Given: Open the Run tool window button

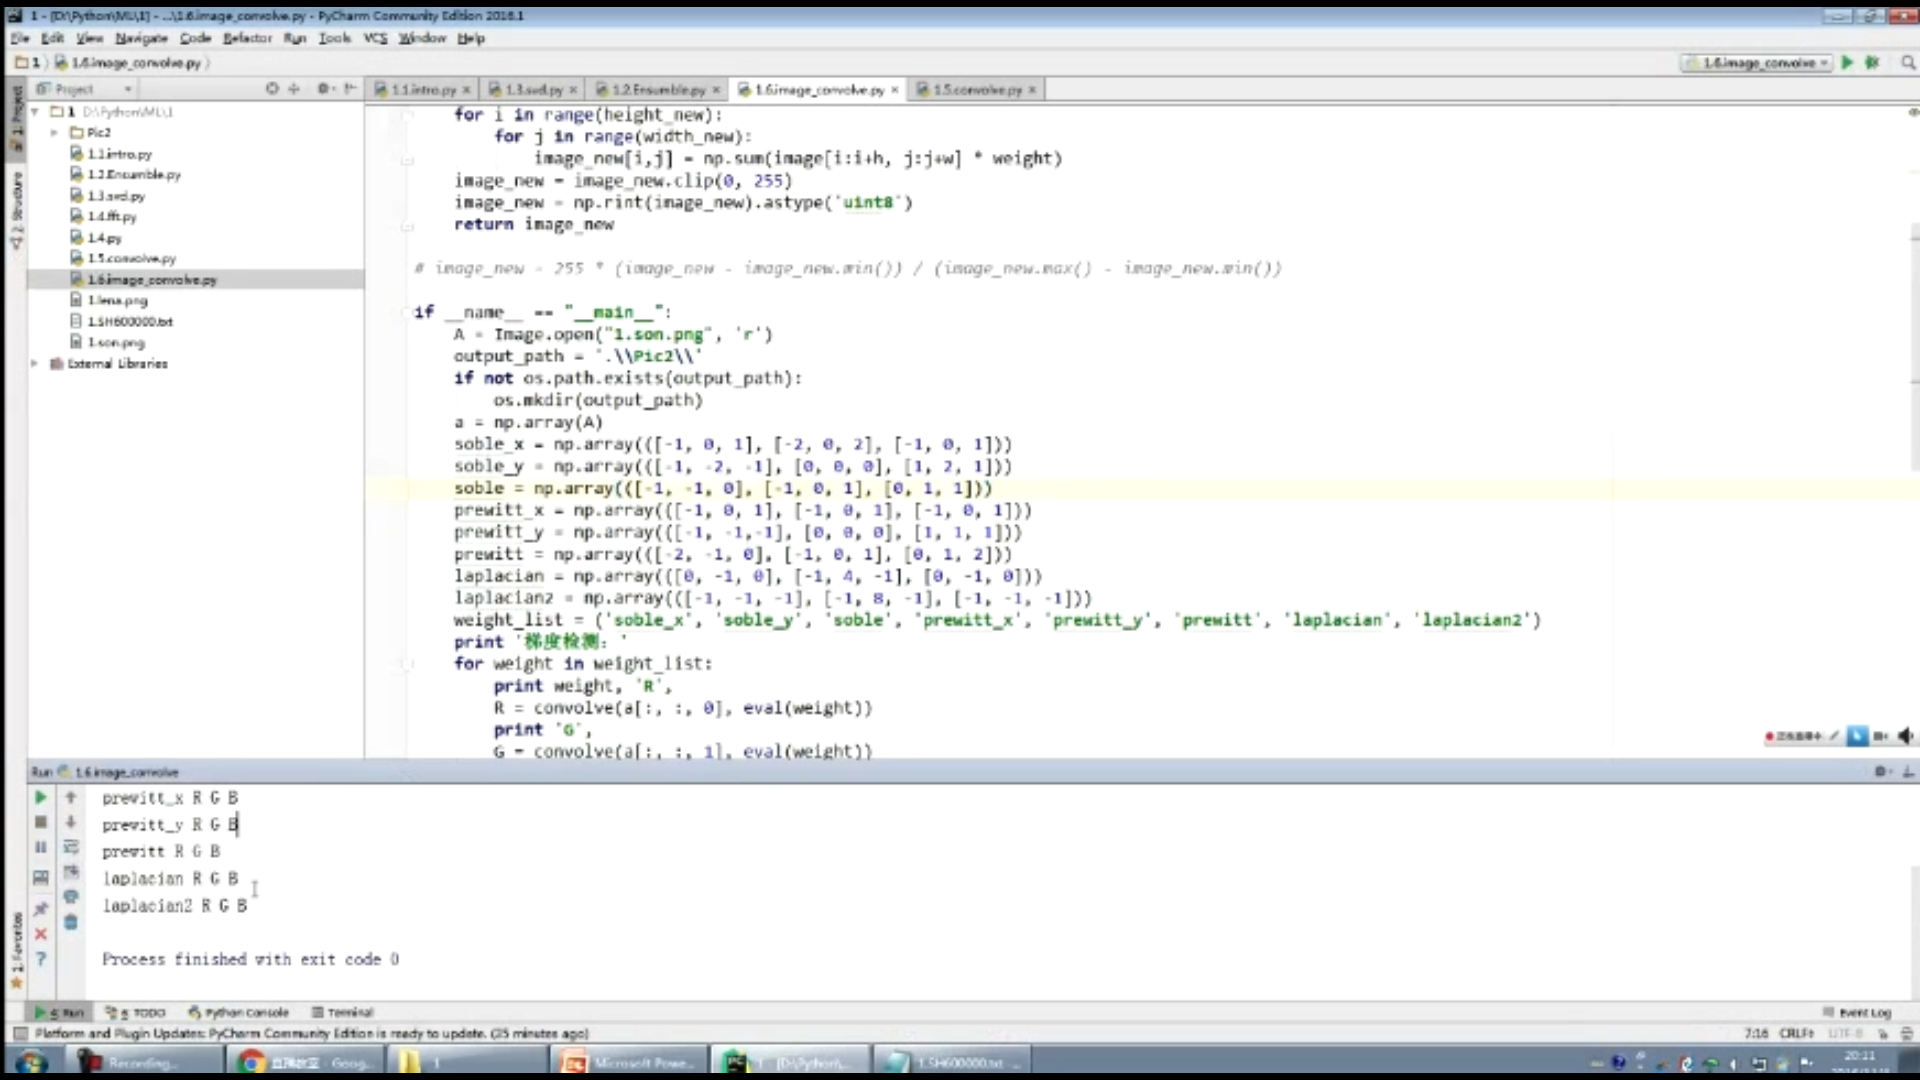Looking at the screenshot, I should click(x=59, y=1012).
